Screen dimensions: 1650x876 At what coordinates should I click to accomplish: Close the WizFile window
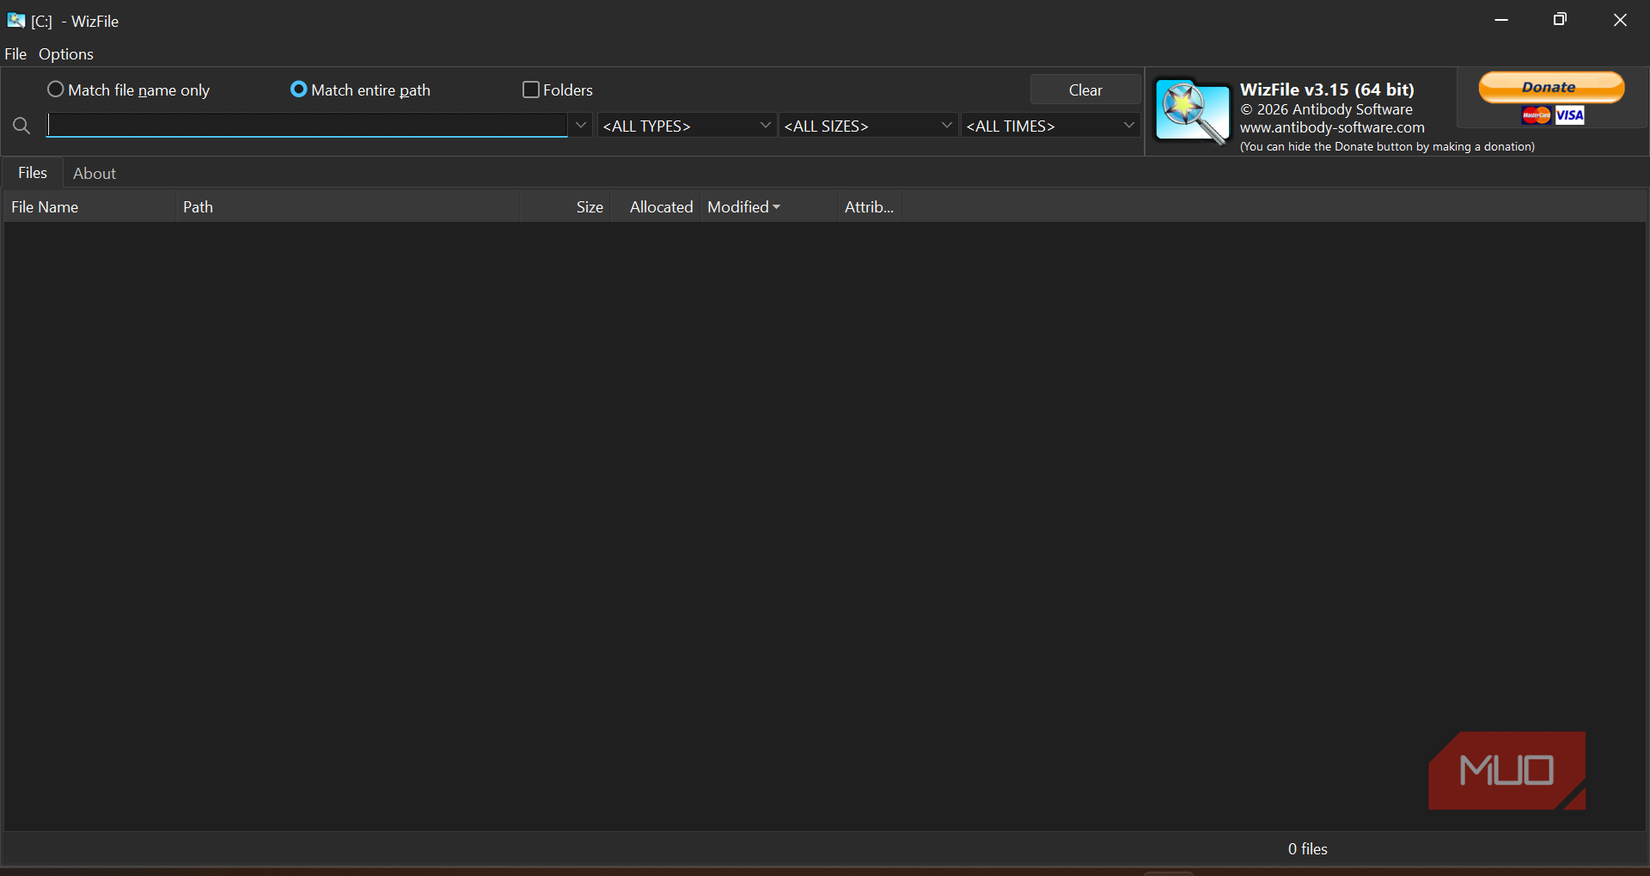click(x=1620, y=20)
